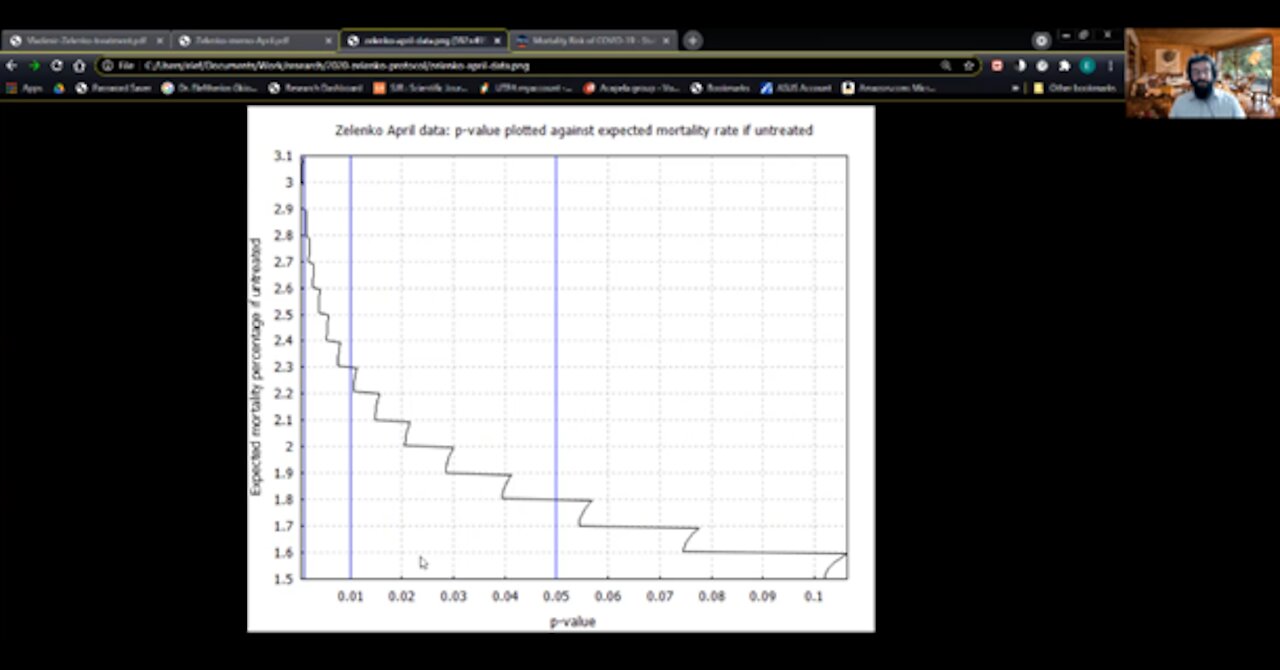Open the Mortality Risk of COVID-19 tab
Image resolution: width=1280 pixels, height=670 pixels.
tap(594, 41)
